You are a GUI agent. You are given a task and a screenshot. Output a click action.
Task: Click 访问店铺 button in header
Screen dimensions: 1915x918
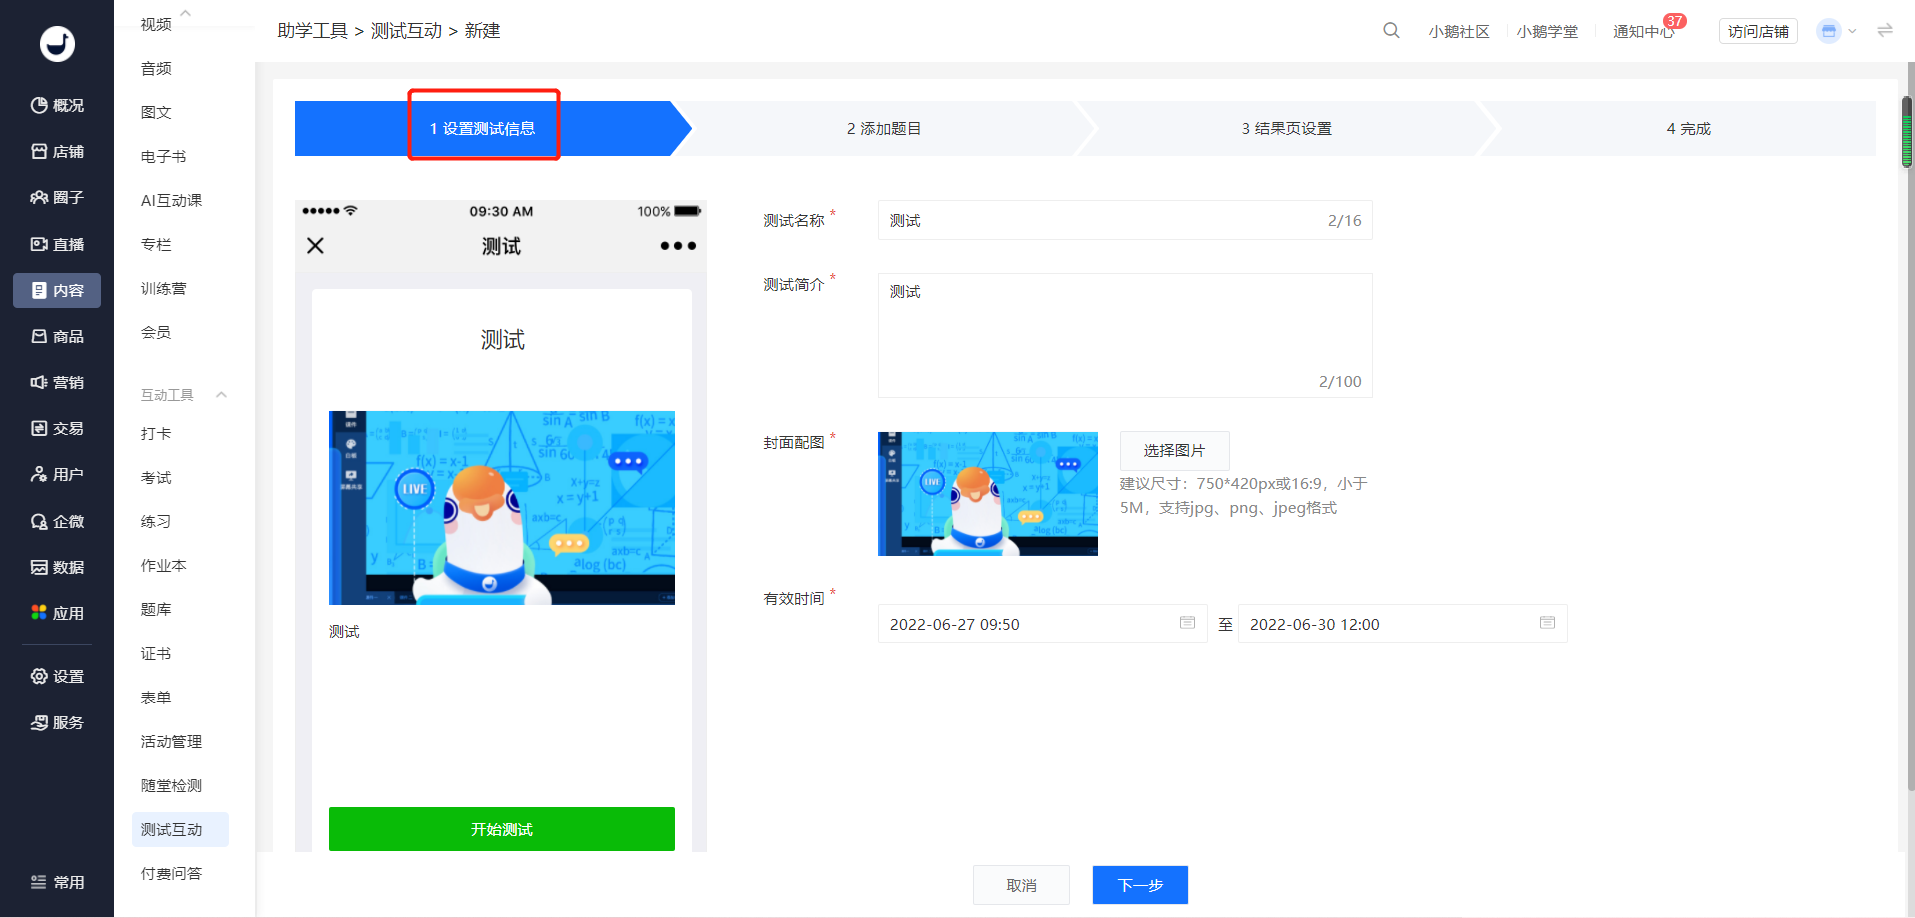click(1758, 31)
